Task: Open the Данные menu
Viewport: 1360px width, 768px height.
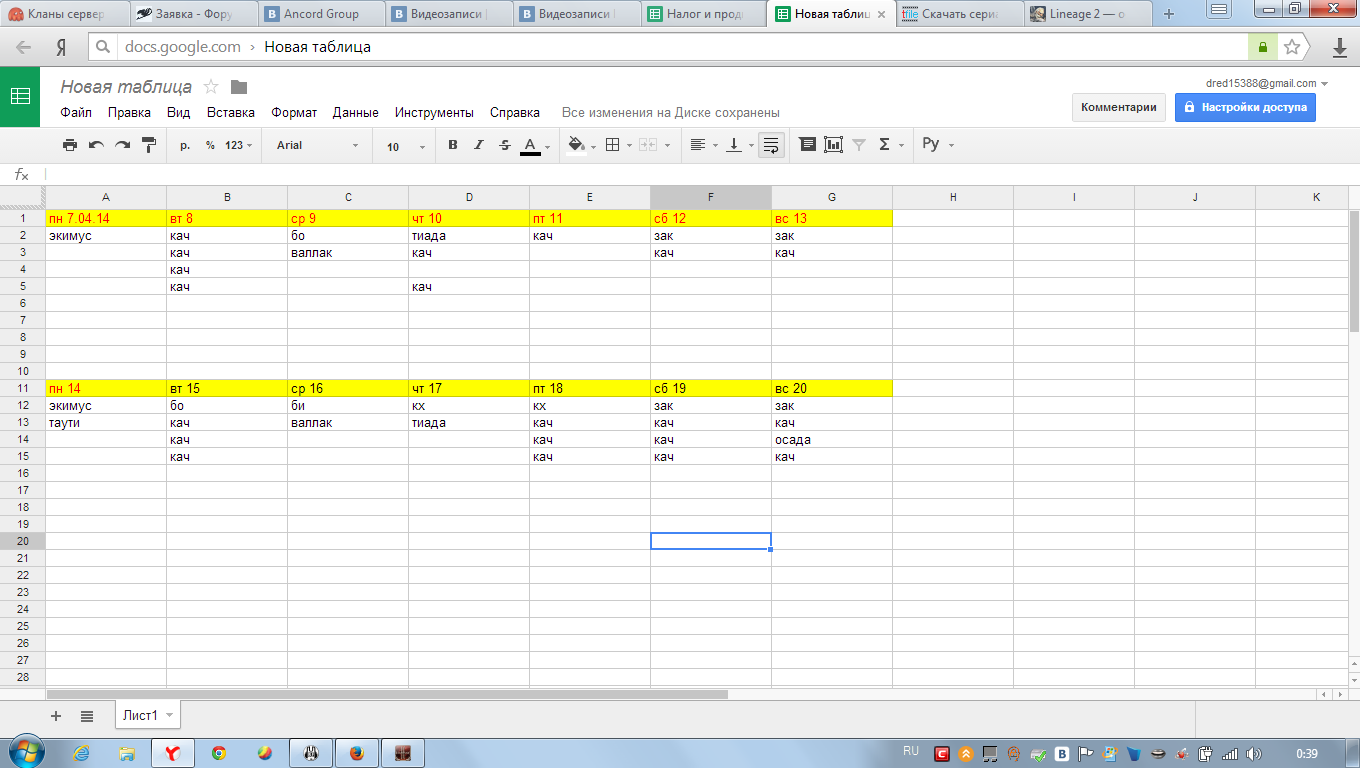Action: pos(355,113)
